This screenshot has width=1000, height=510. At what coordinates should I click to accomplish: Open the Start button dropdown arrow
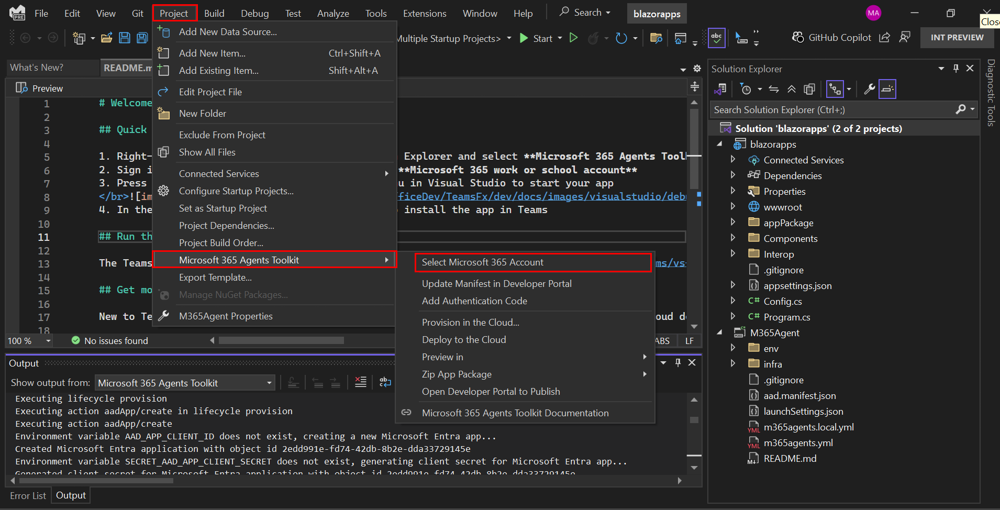click(x=560, y=38)
